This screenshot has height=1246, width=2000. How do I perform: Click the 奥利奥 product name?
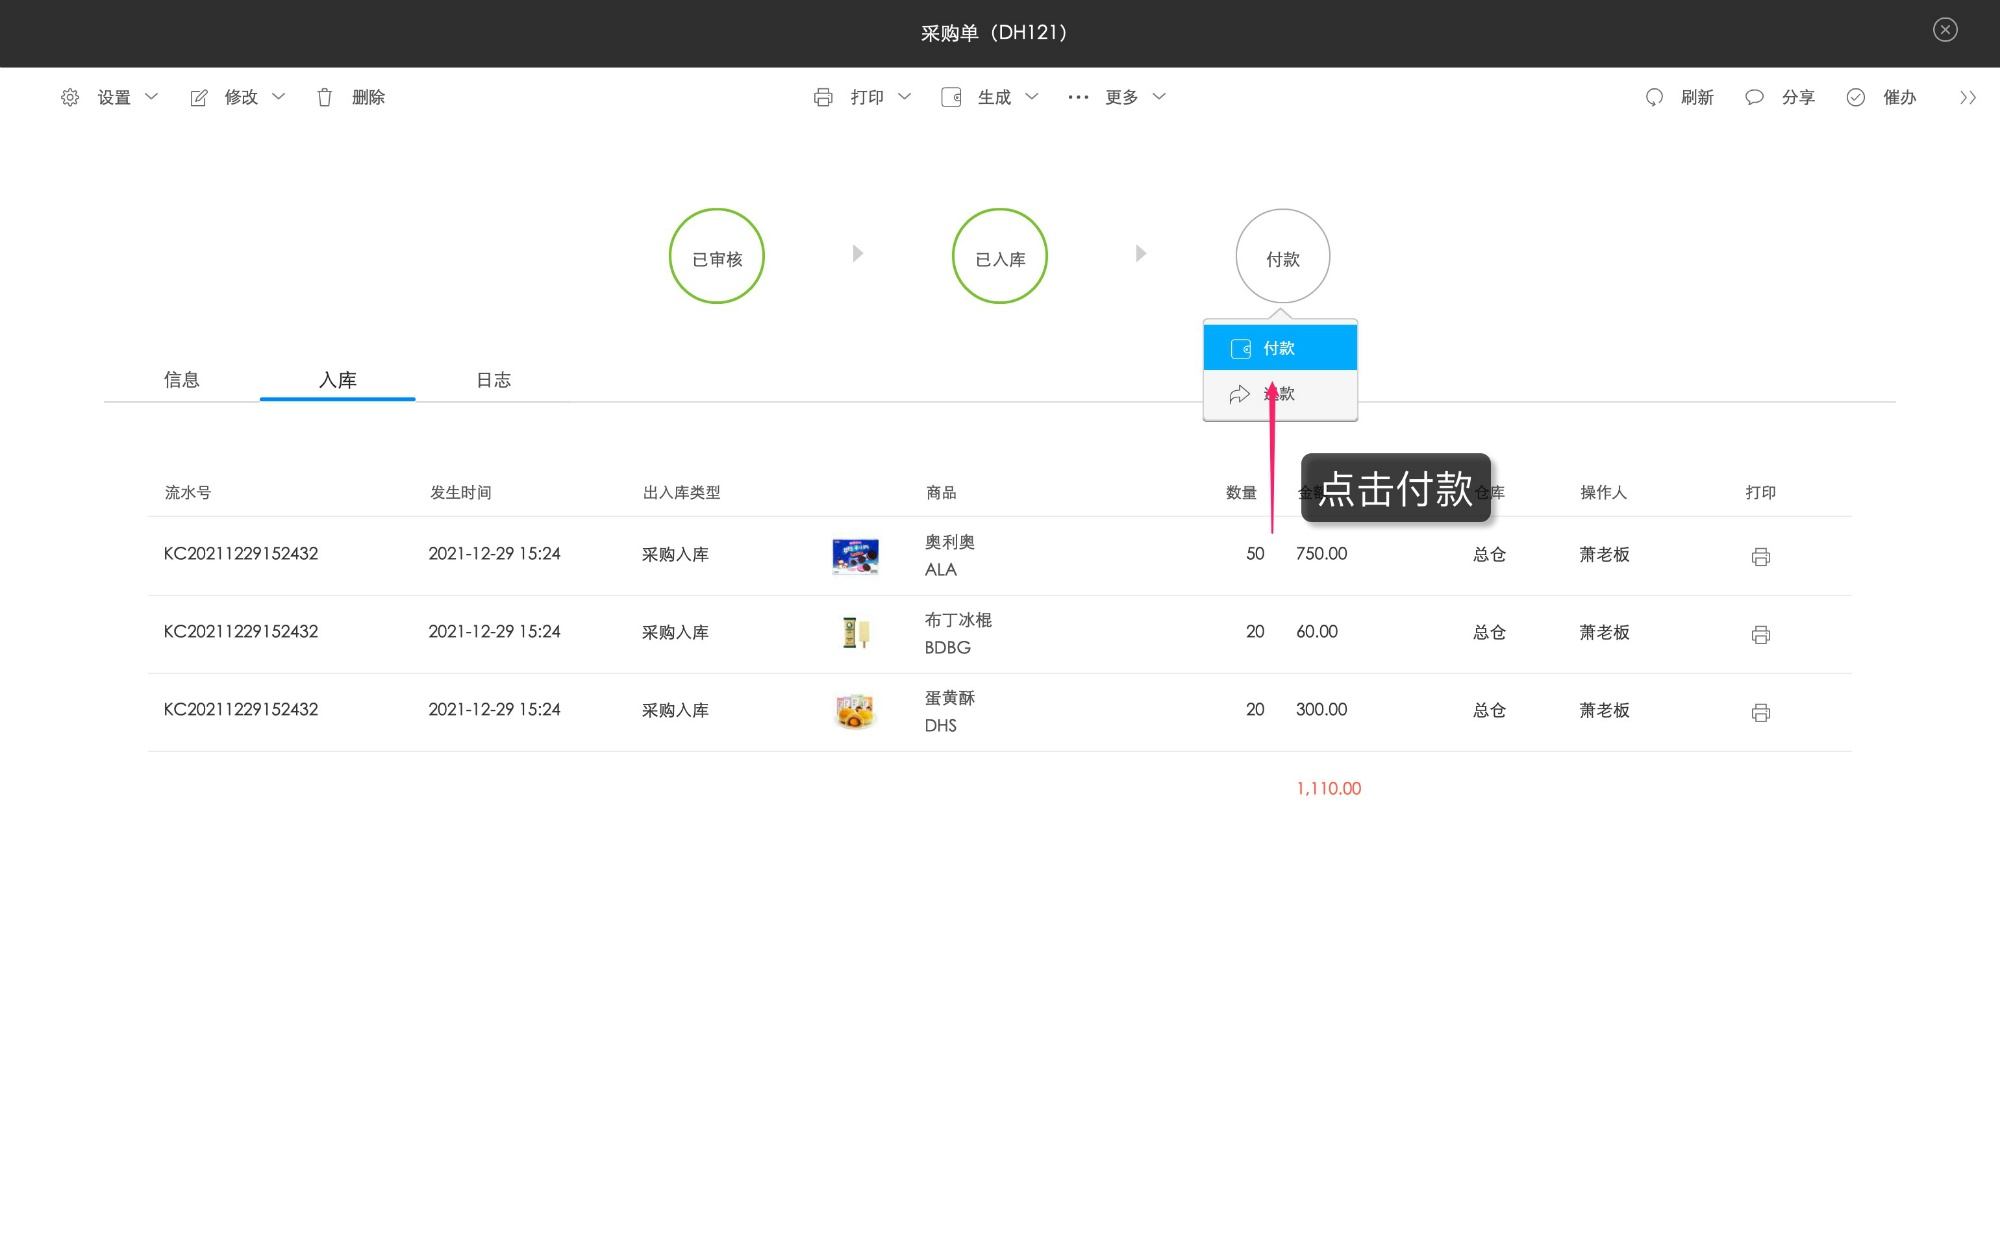coord(950,542)
